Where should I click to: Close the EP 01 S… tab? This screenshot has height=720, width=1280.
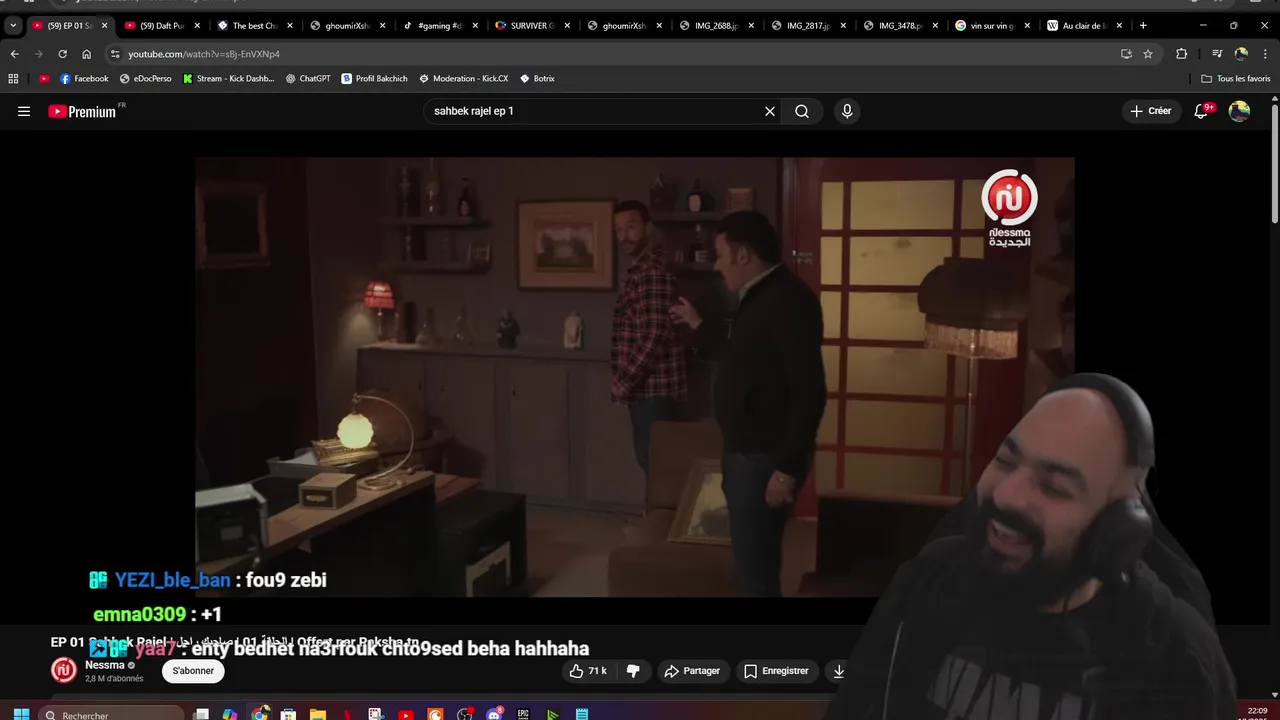(x=104, y=25)
